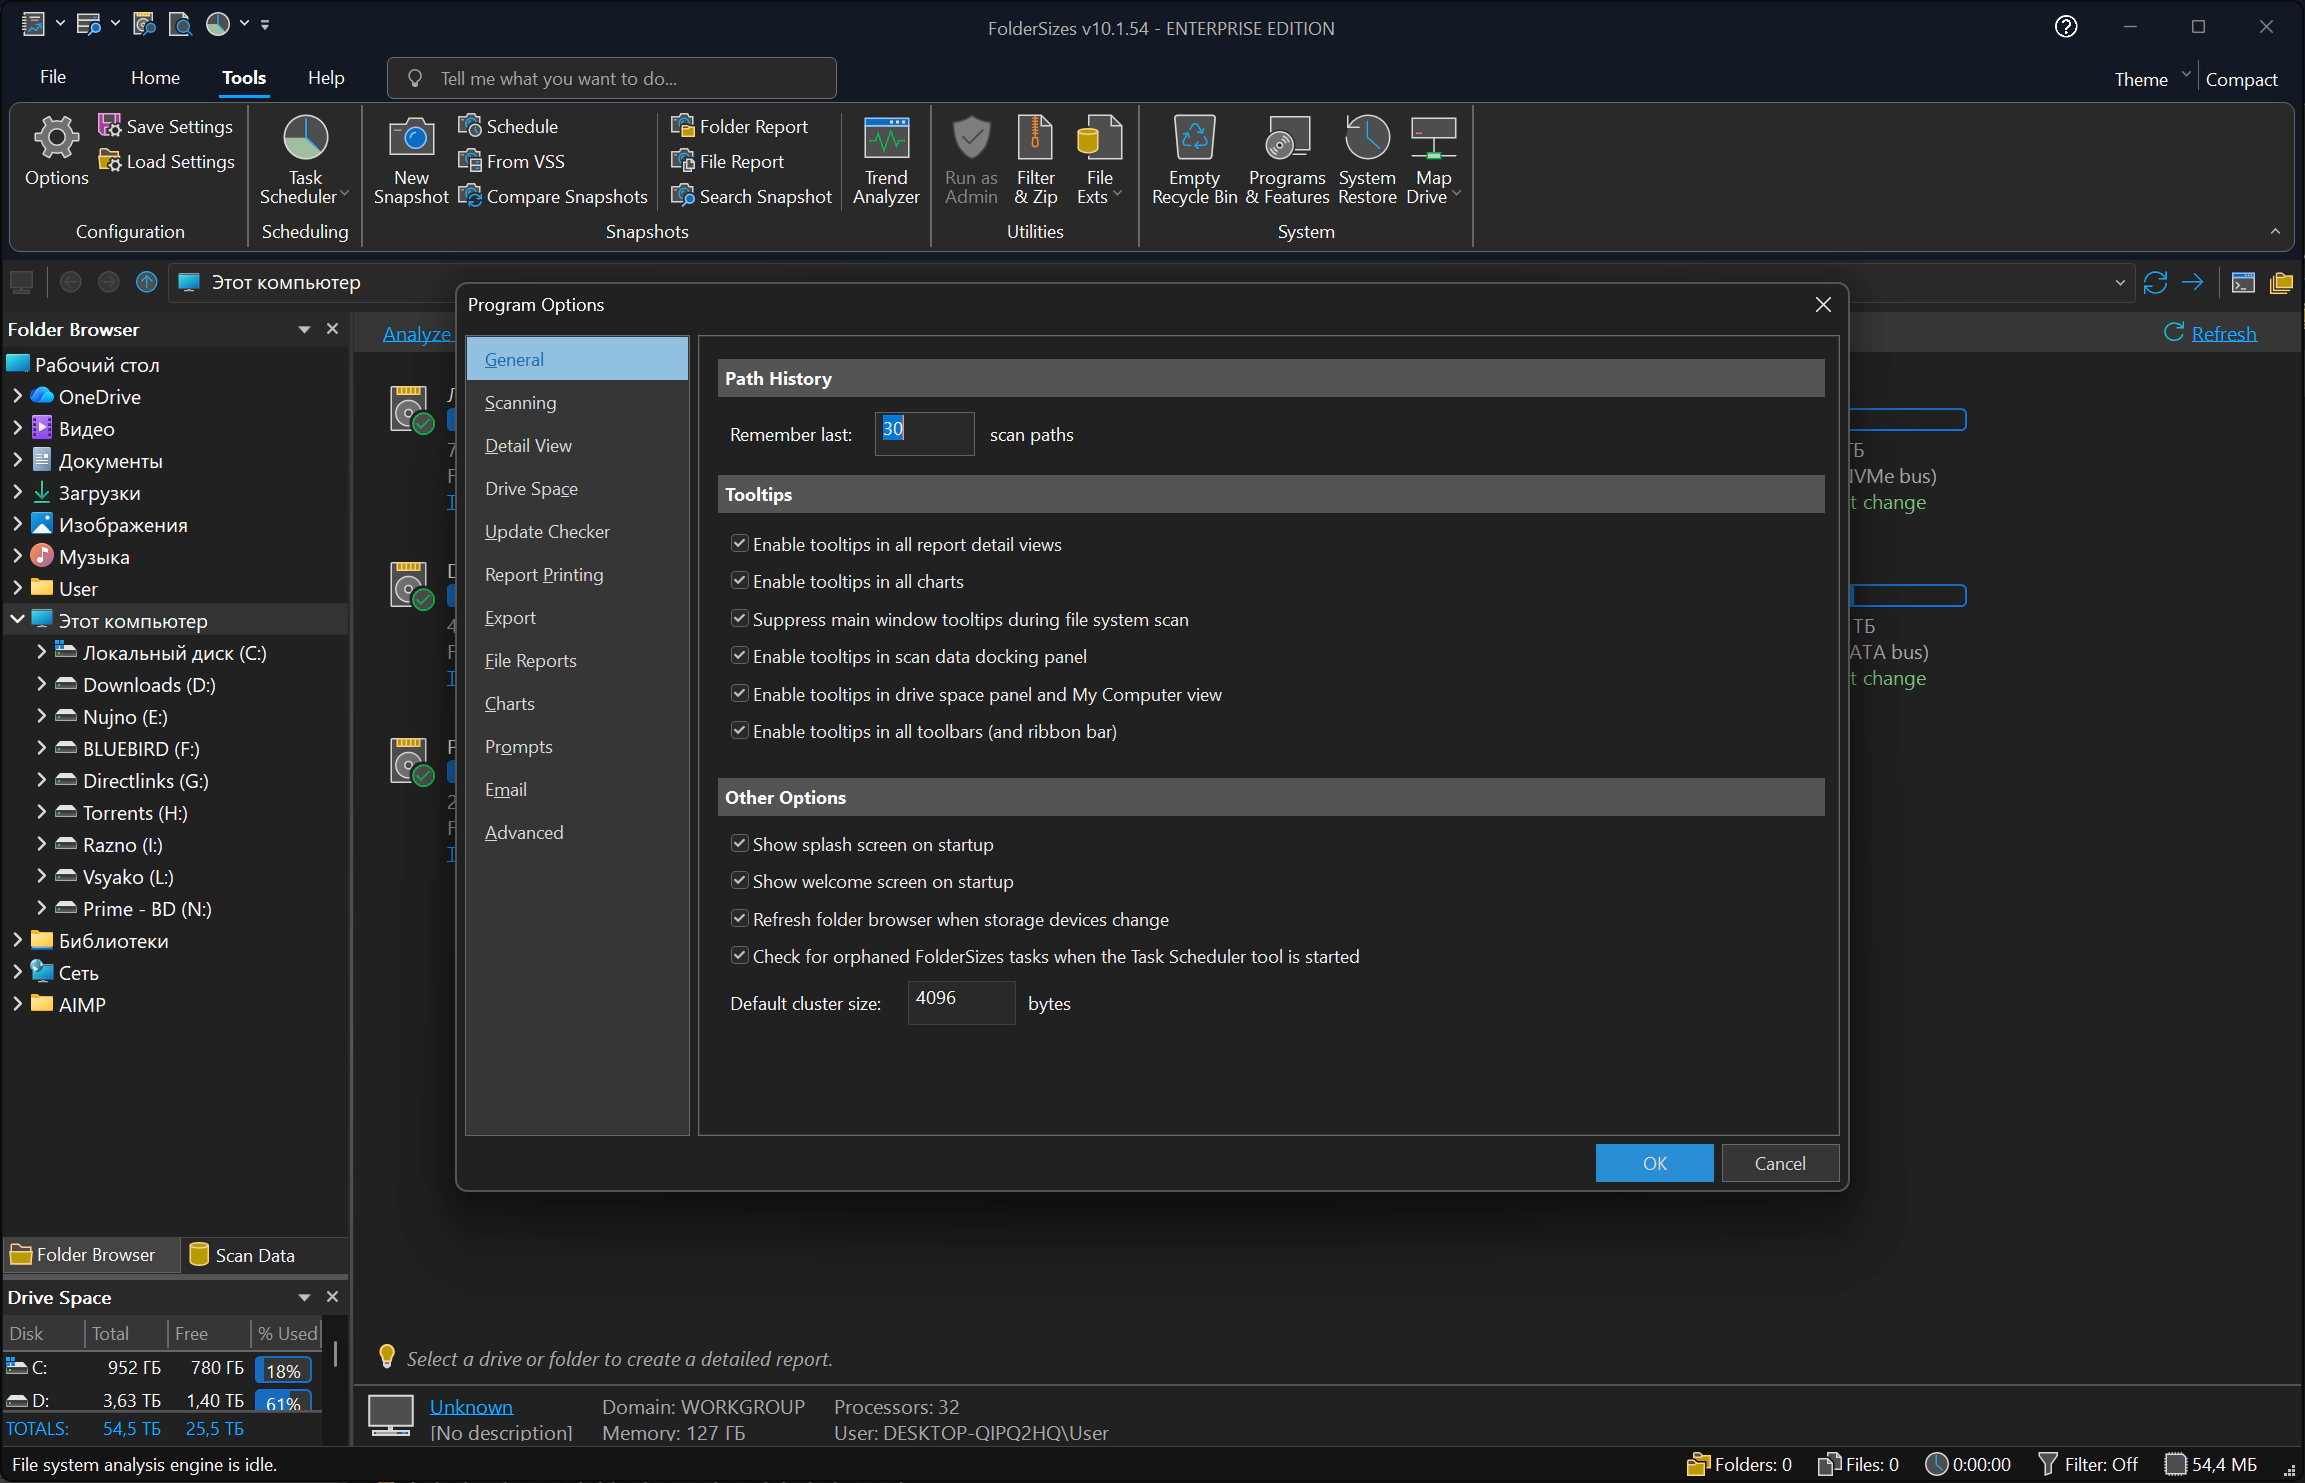2305x1483 pixels.
Task: Click the Refresh link
Action: [x=2224, y=333]
